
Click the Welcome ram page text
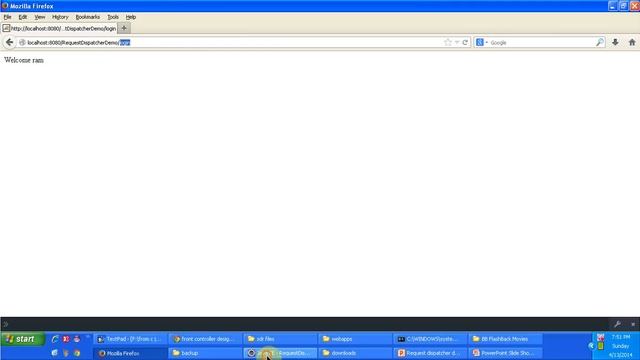pos(24,60)
